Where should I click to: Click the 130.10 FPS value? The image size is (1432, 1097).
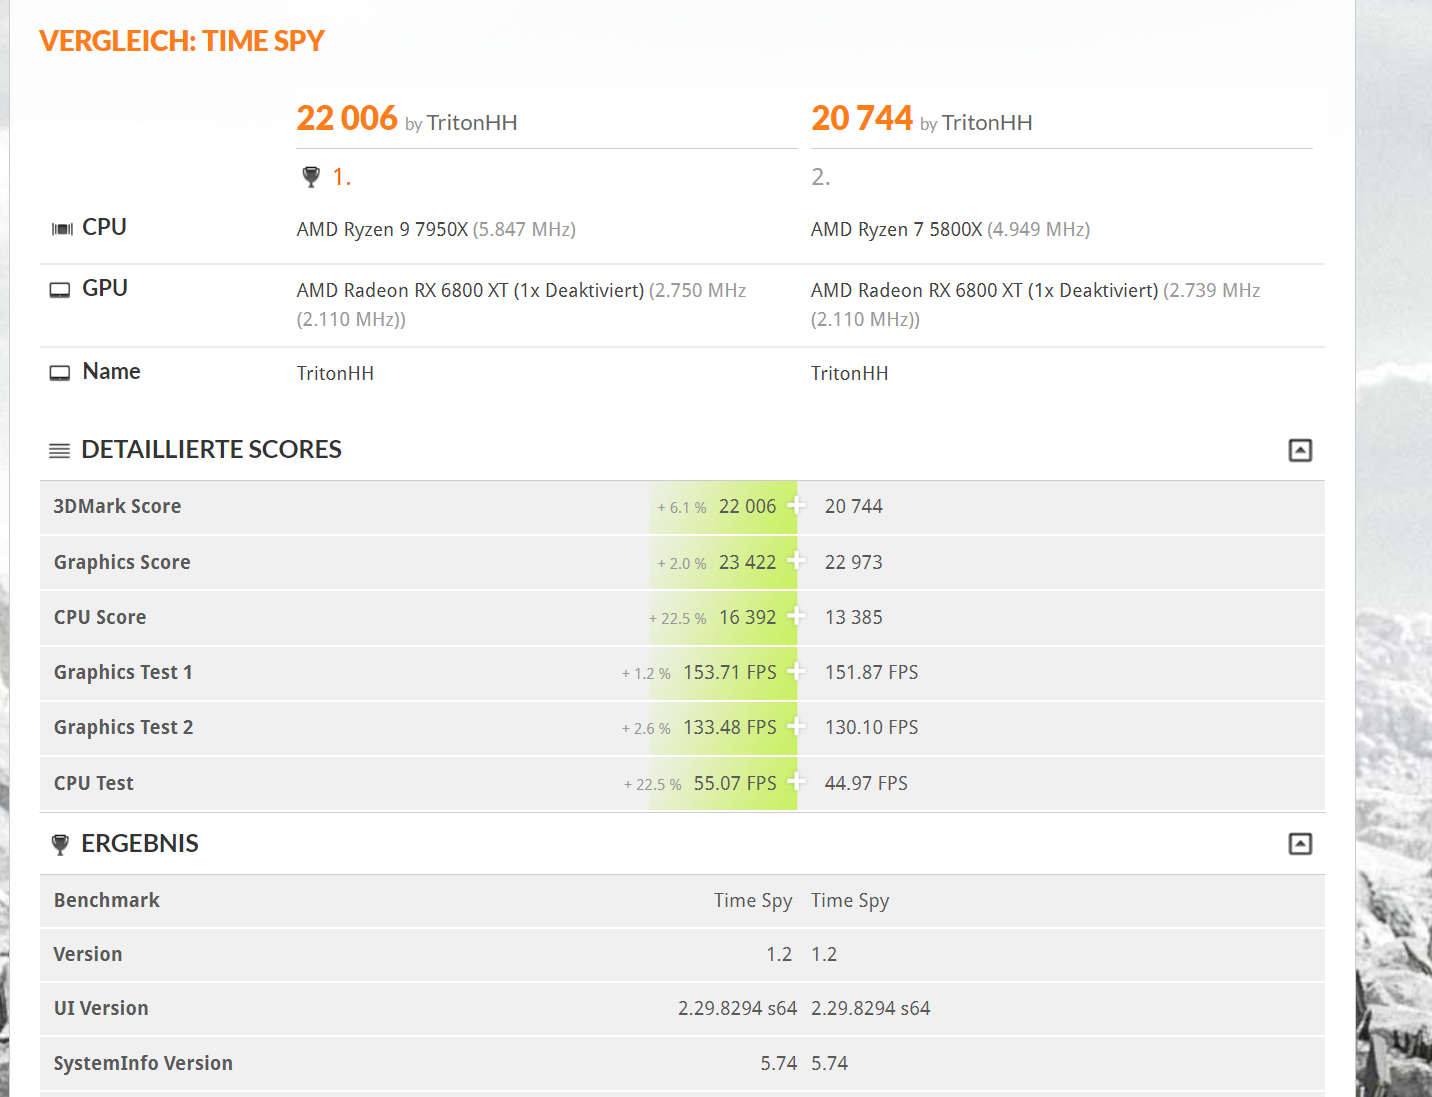(x=872, y=727)
